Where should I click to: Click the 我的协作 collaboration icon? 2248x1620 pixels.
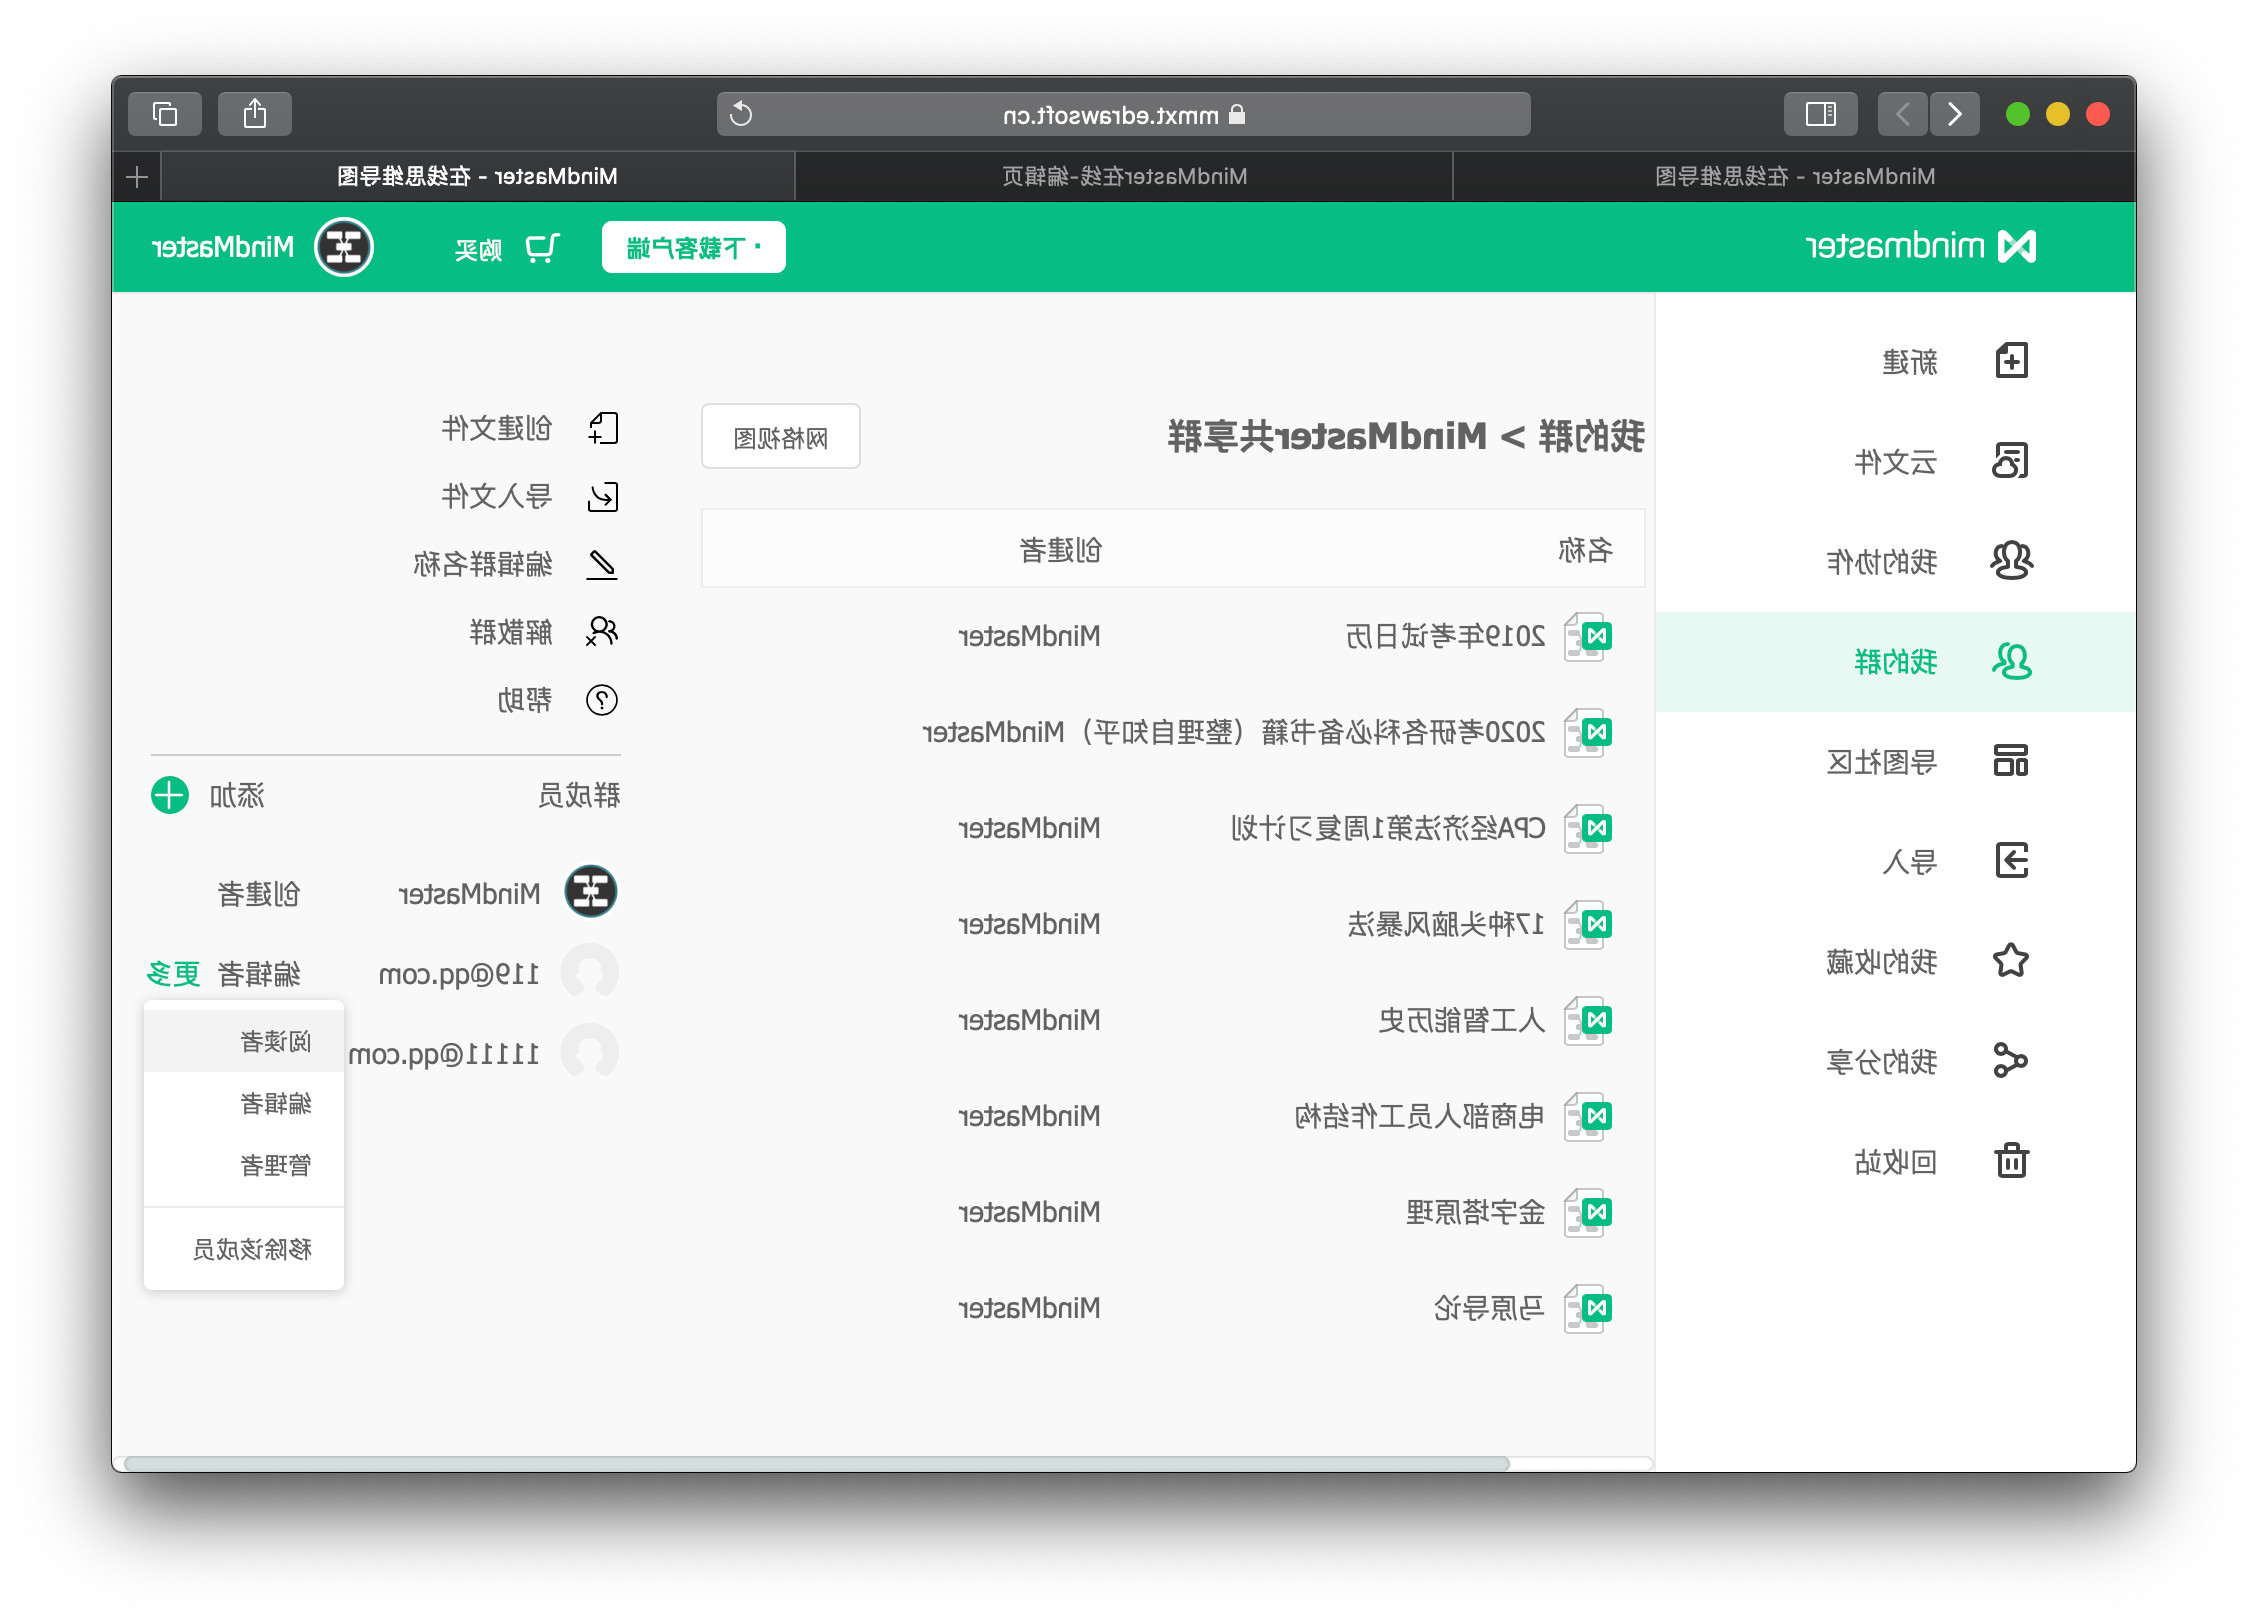(2011, 561)
